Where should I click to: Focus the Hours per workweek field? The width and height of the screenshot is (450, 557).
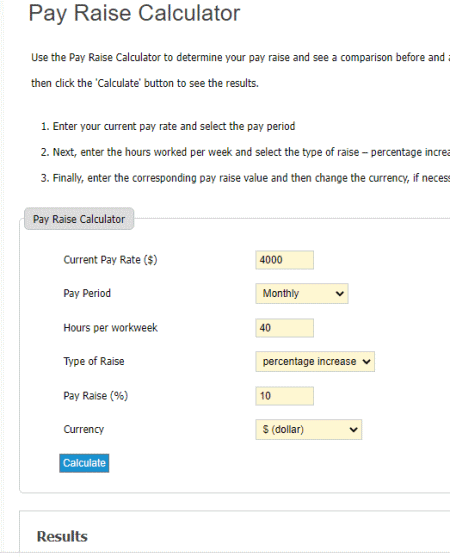pyautogui.click(x=284, y=328)
